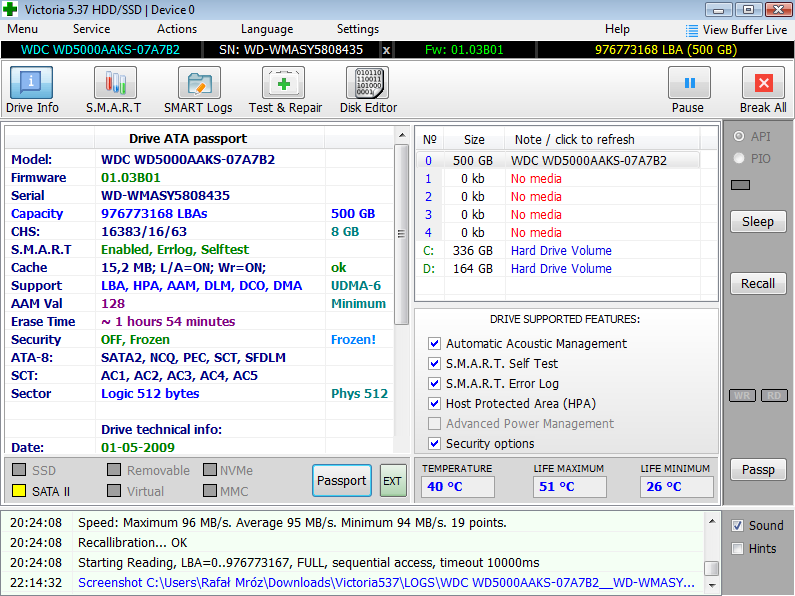Open the Service menu
The image size is (795, 596).
click(x=91, y=29)
